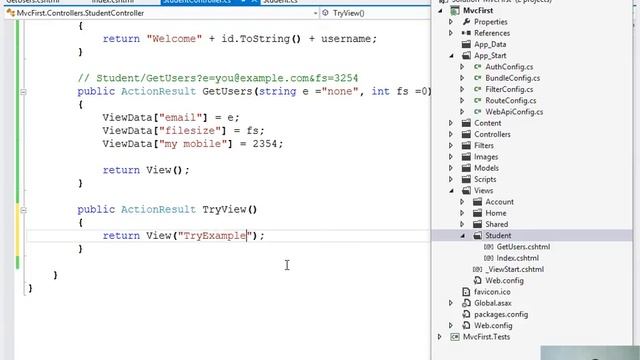Click the favicon.ico file icon
The image size is (640, 360).
point(466,292)
